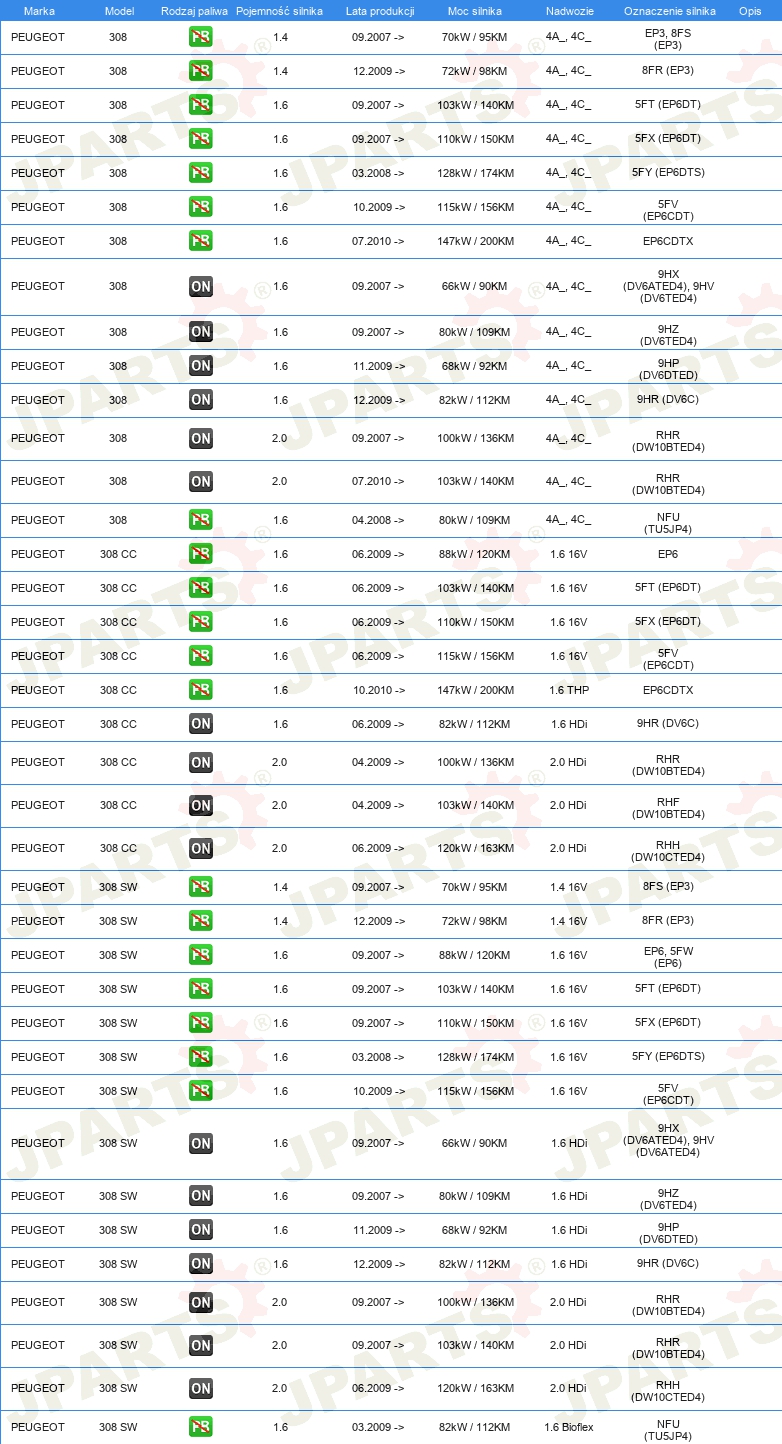Click the 10.2009 -> date in the plain 308 row
The width and height of the screenshot is (782, 1444).
tap(378, 207)
